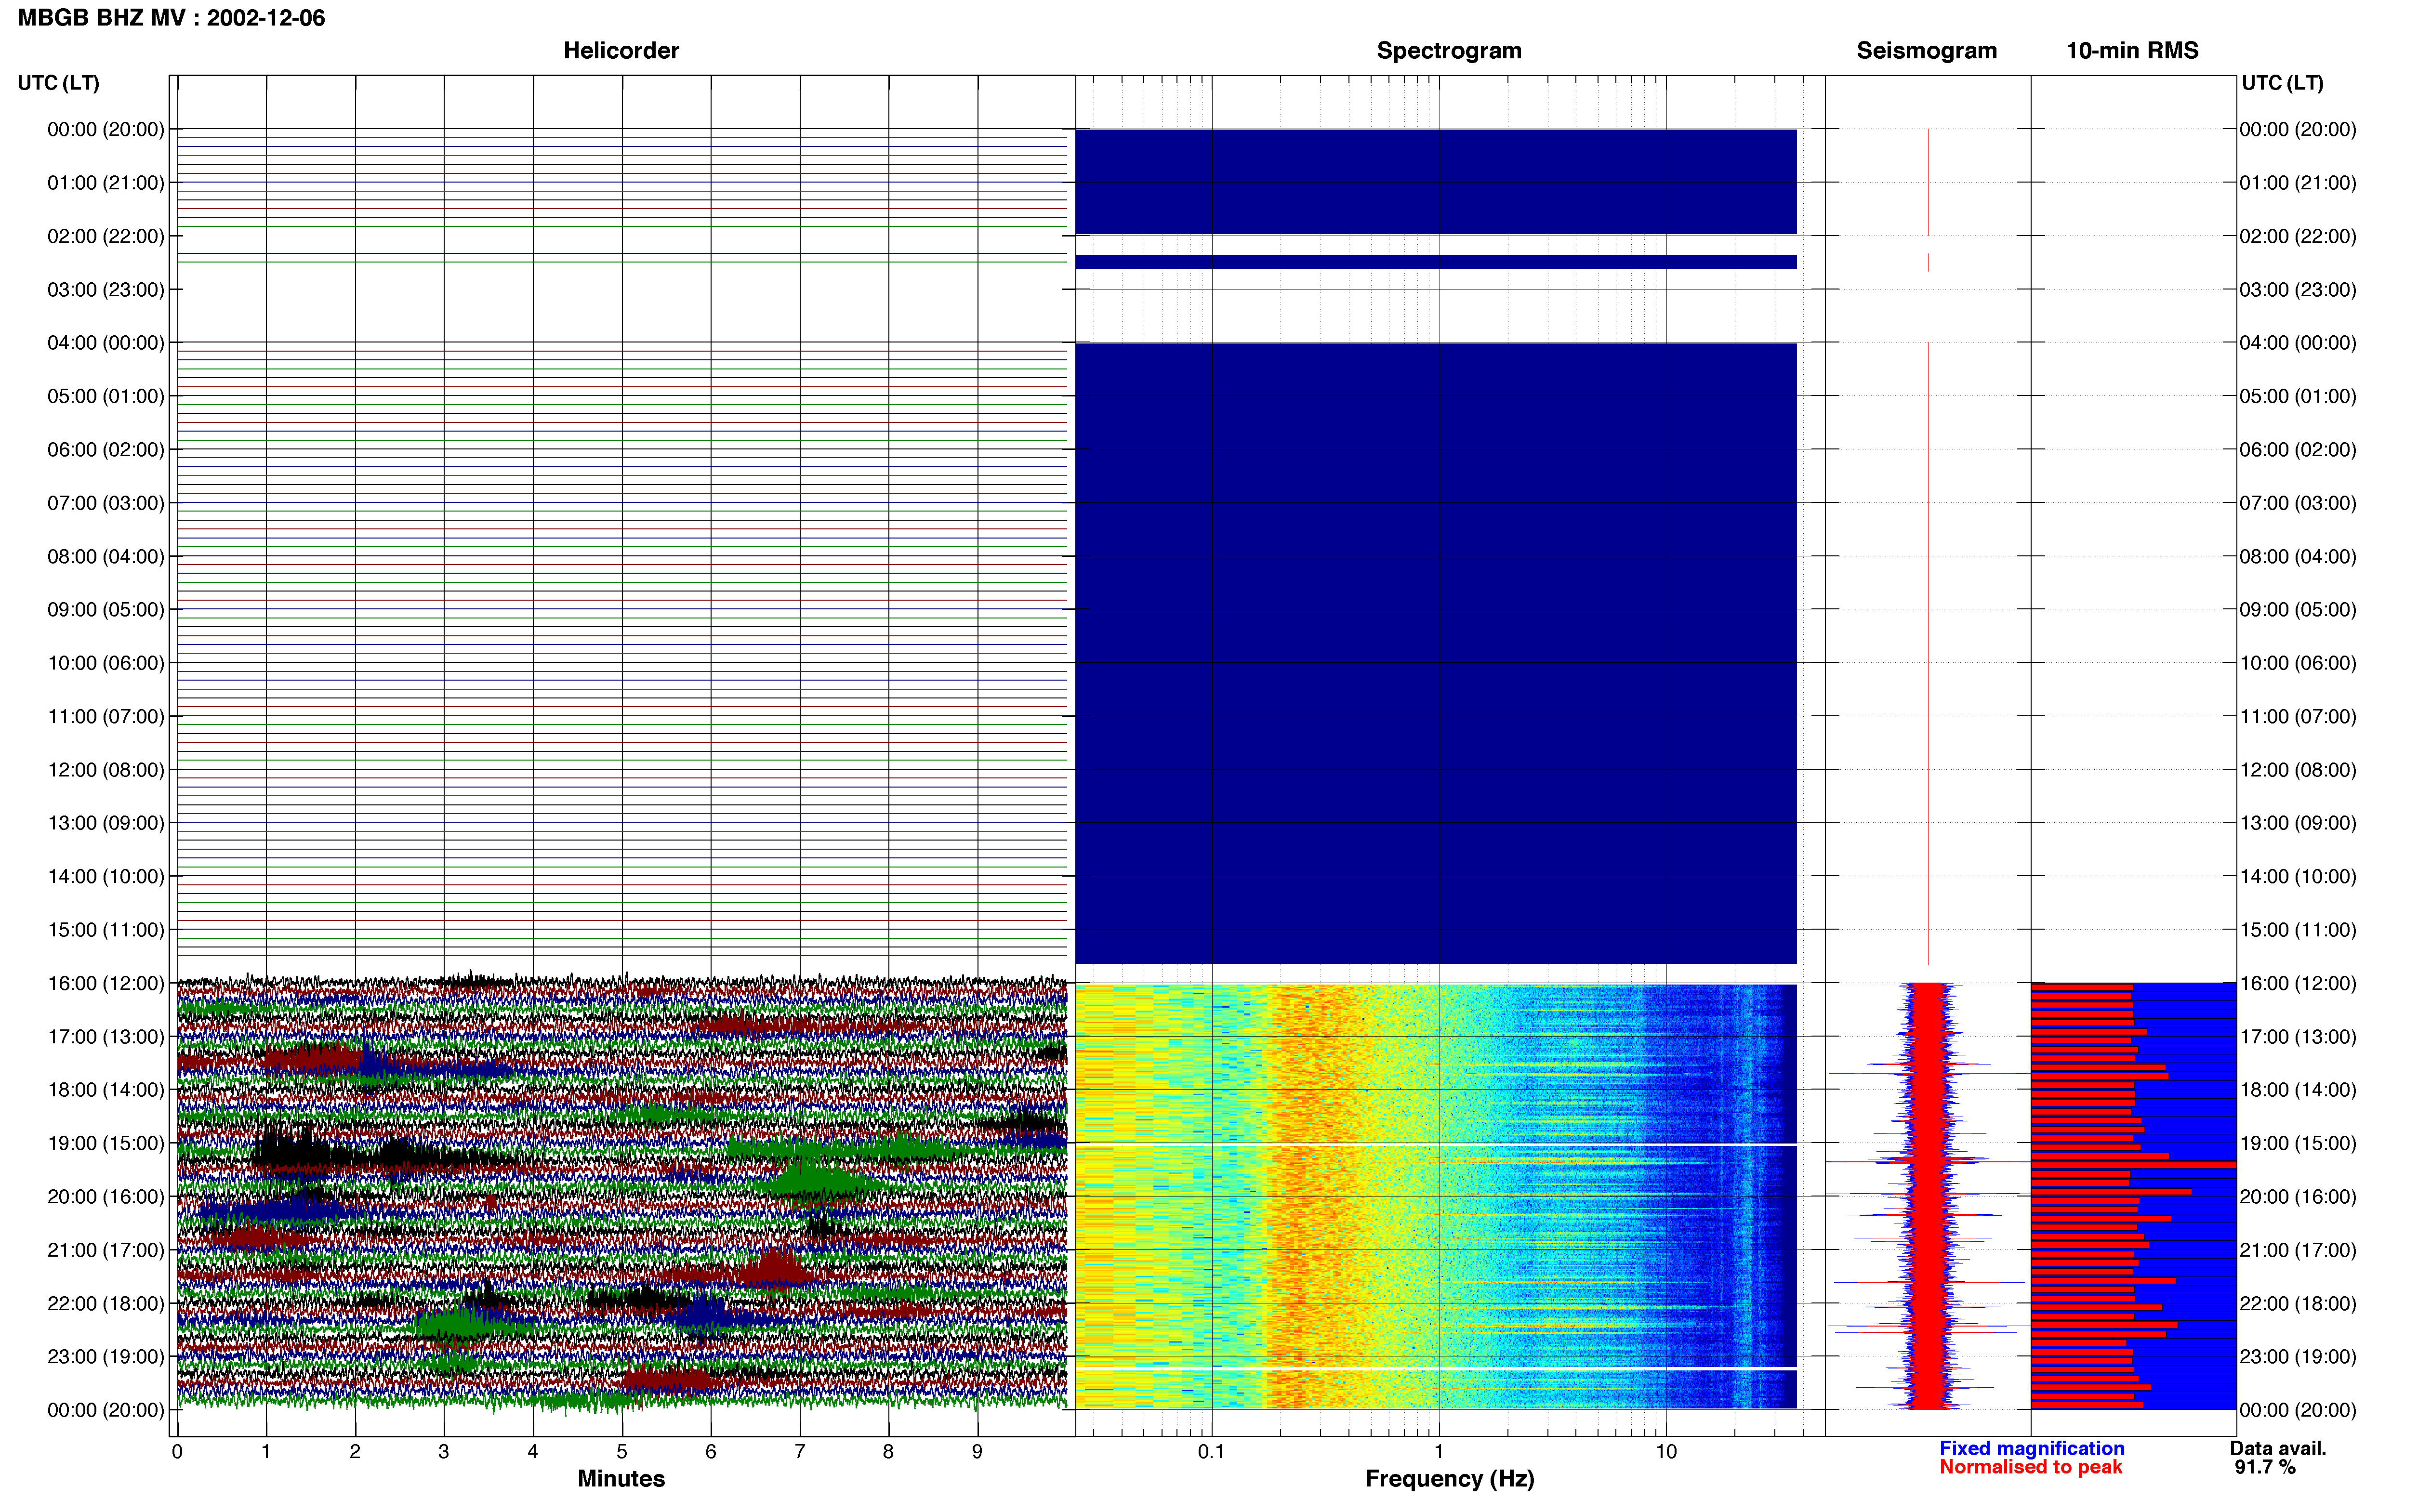Click left time label '12:00 (08:00)'
Viewport: 2418px width, 1512px height.
pyautogui.click(x=106, y=770)
